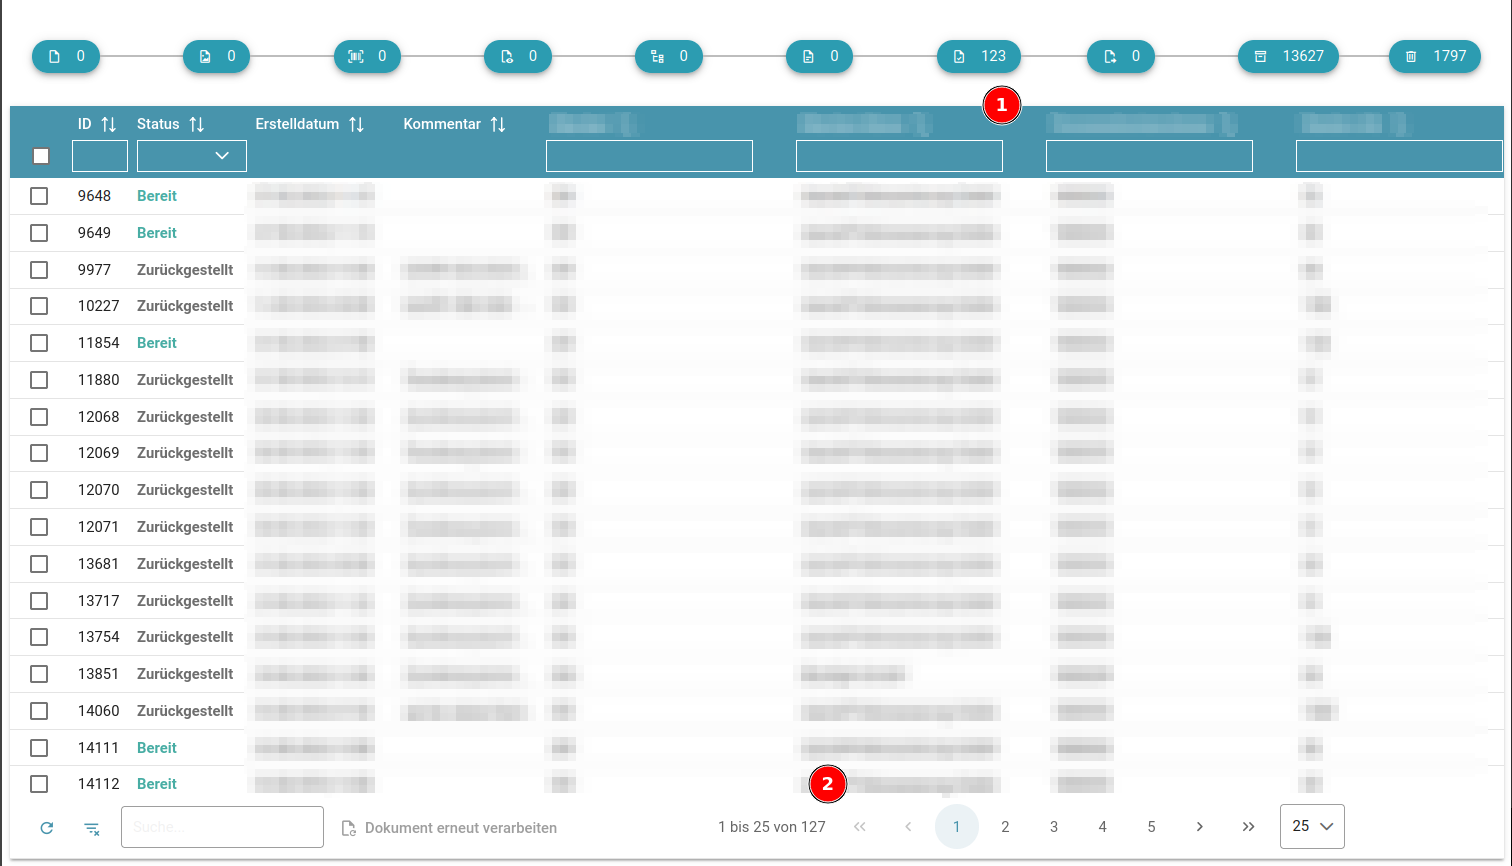Click the barcode scan stage chip
The image size is (1512, 866).
(x=367, y=56)
